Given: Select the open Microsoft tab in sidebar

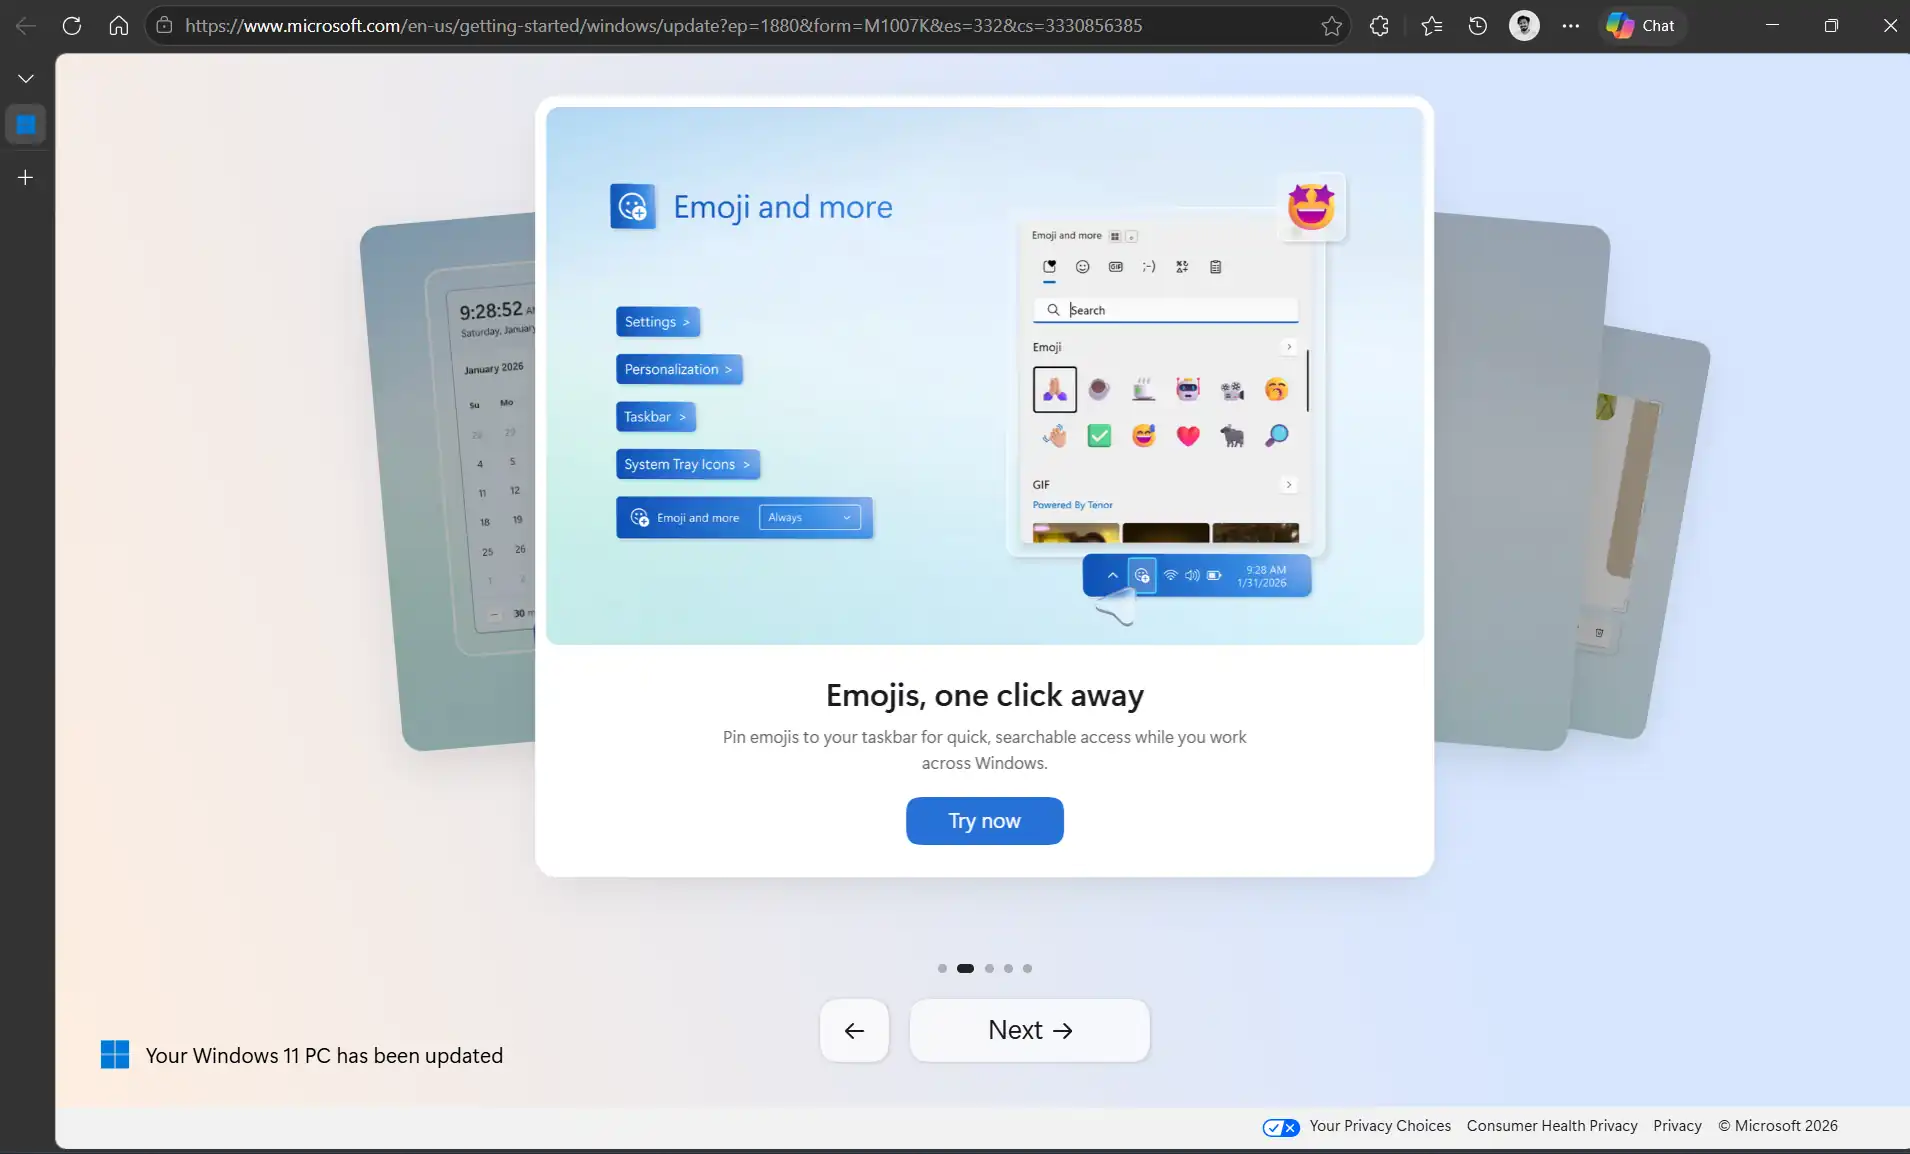Looking at the screenshot, I should point(26,125).
